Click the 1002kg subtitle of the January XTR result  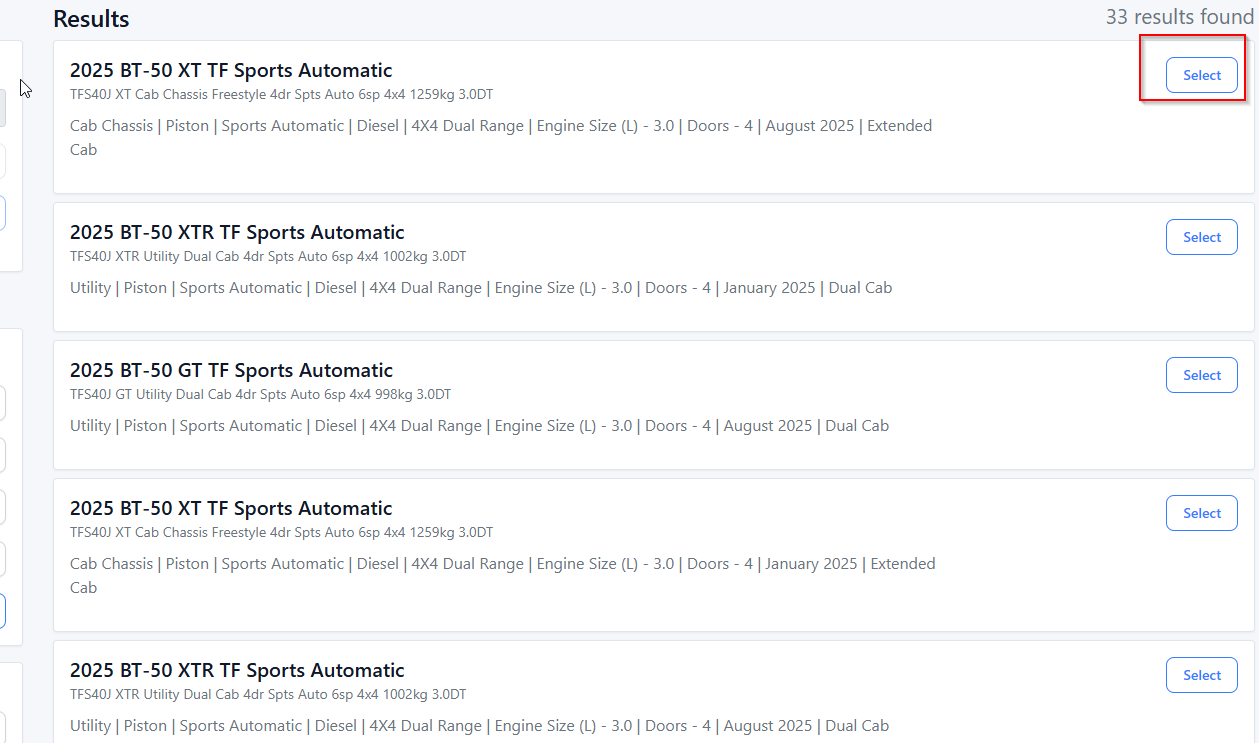(268, 256)
